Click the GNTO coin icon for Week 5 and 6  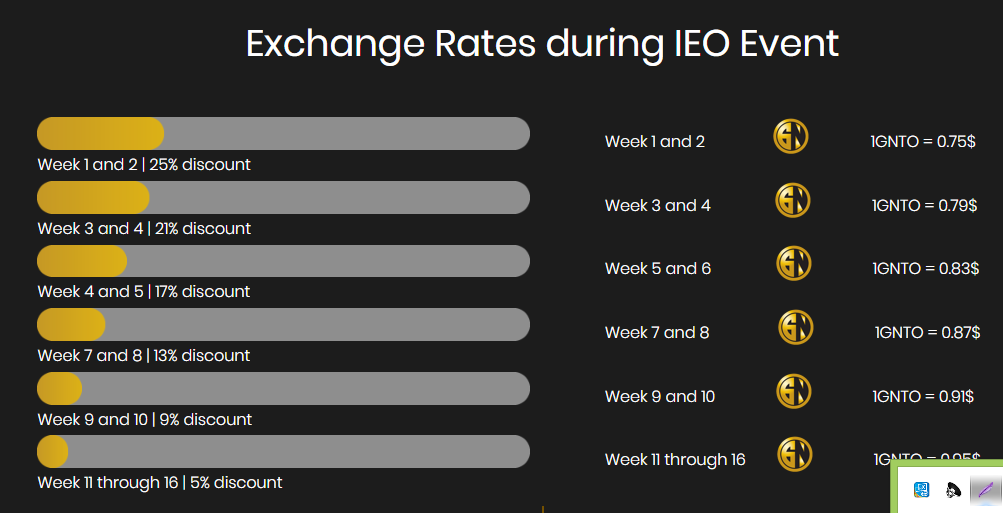(793, 264)
